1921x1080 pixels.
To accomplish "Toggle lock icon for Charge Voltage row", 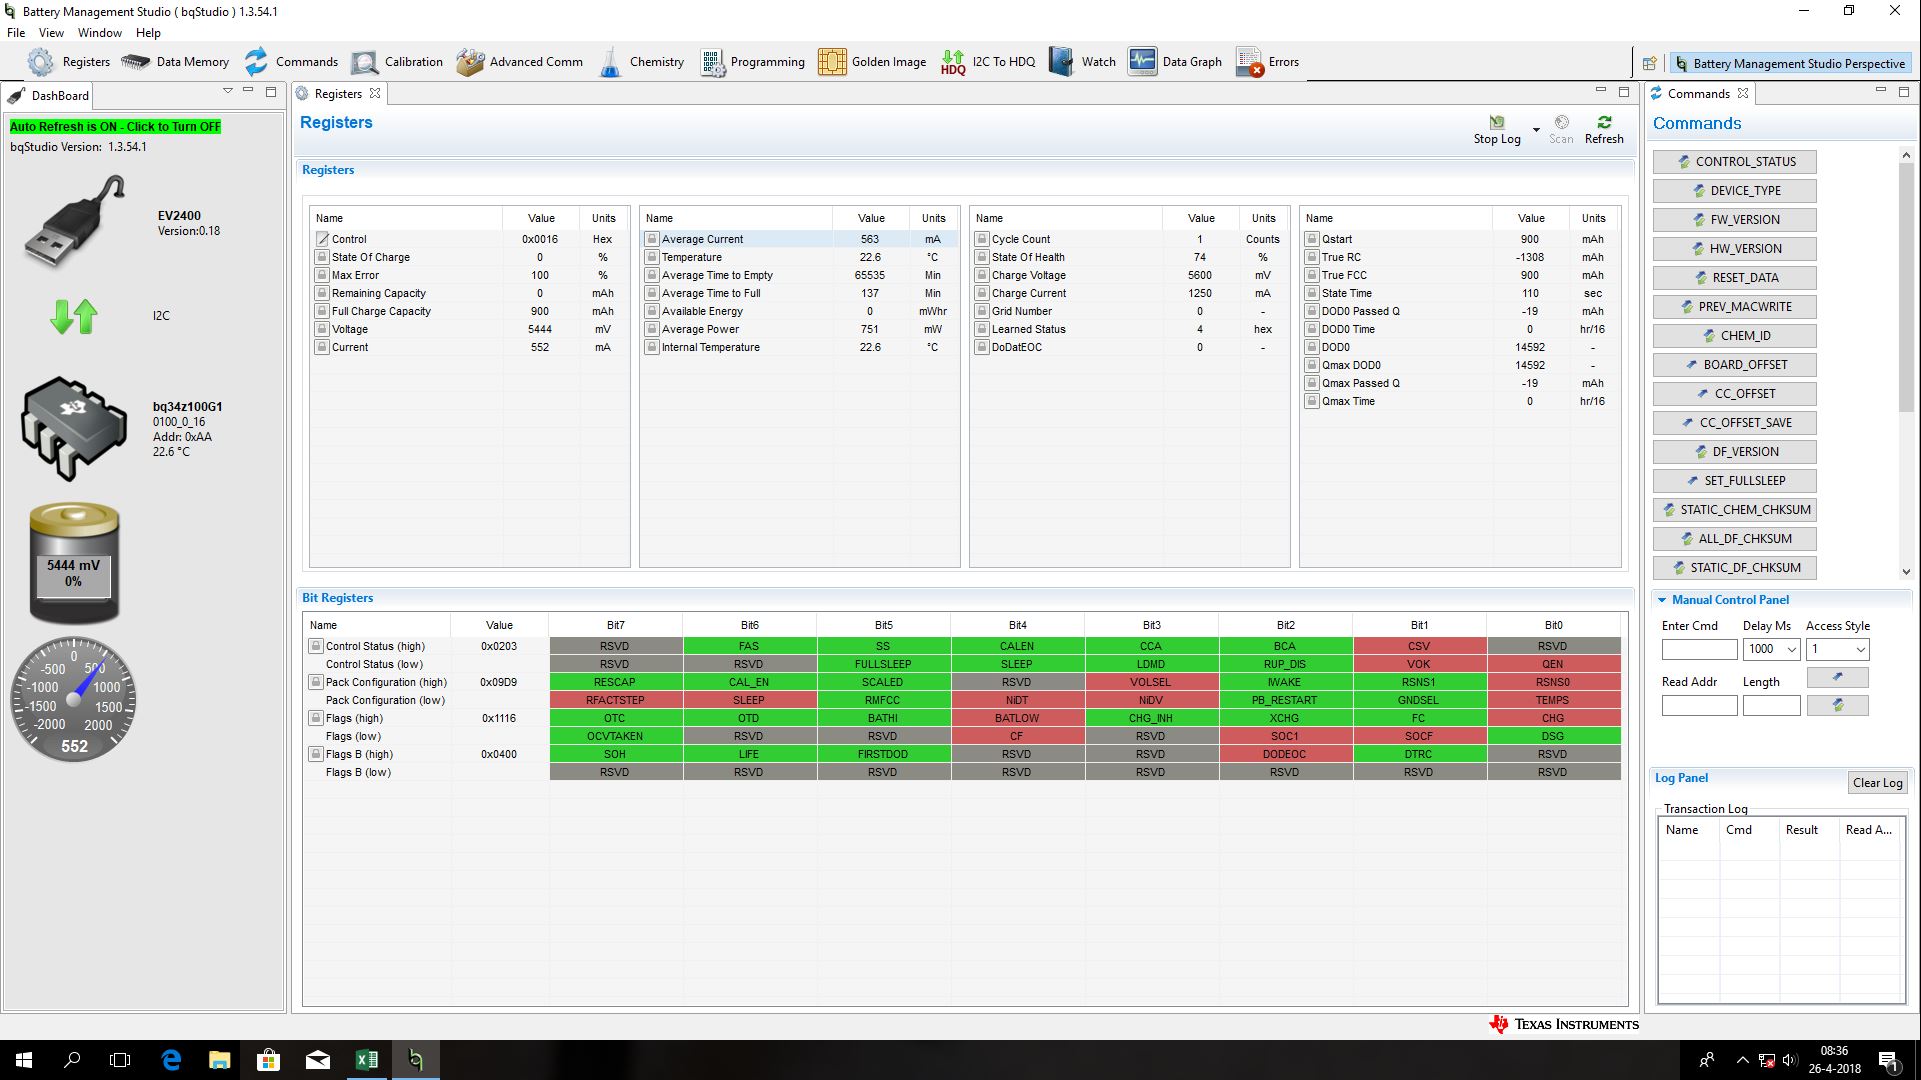I will 982,275.
